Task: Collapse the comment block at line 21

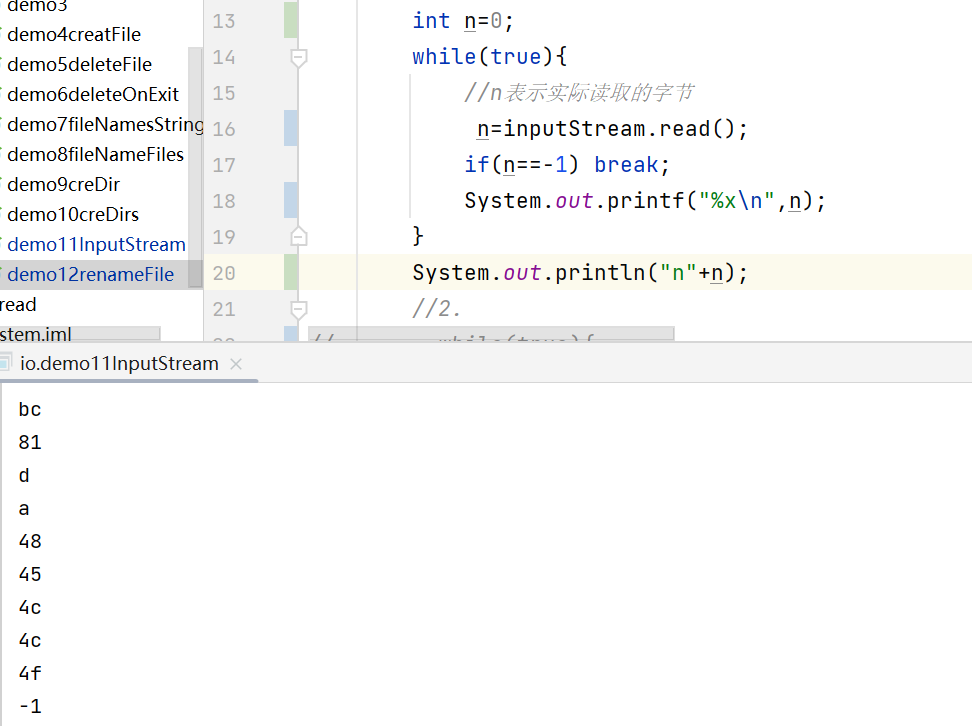Action: [x=298, y=309]
